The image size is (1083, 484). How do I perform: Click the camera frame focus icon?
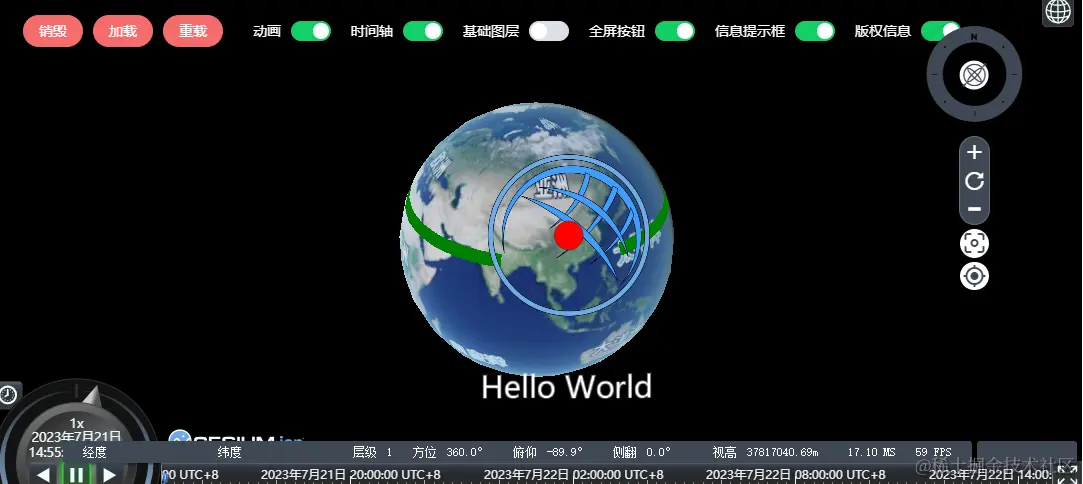click(x=975, y=243)
